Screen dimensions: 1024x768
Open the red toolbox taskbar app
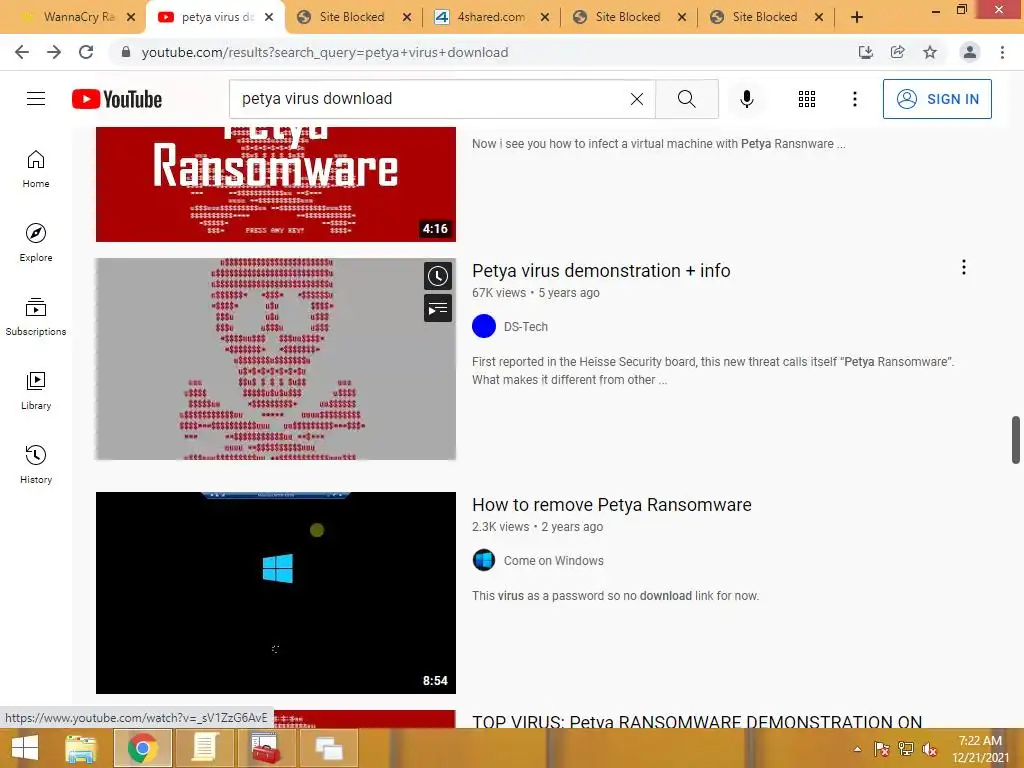point(266,748)
